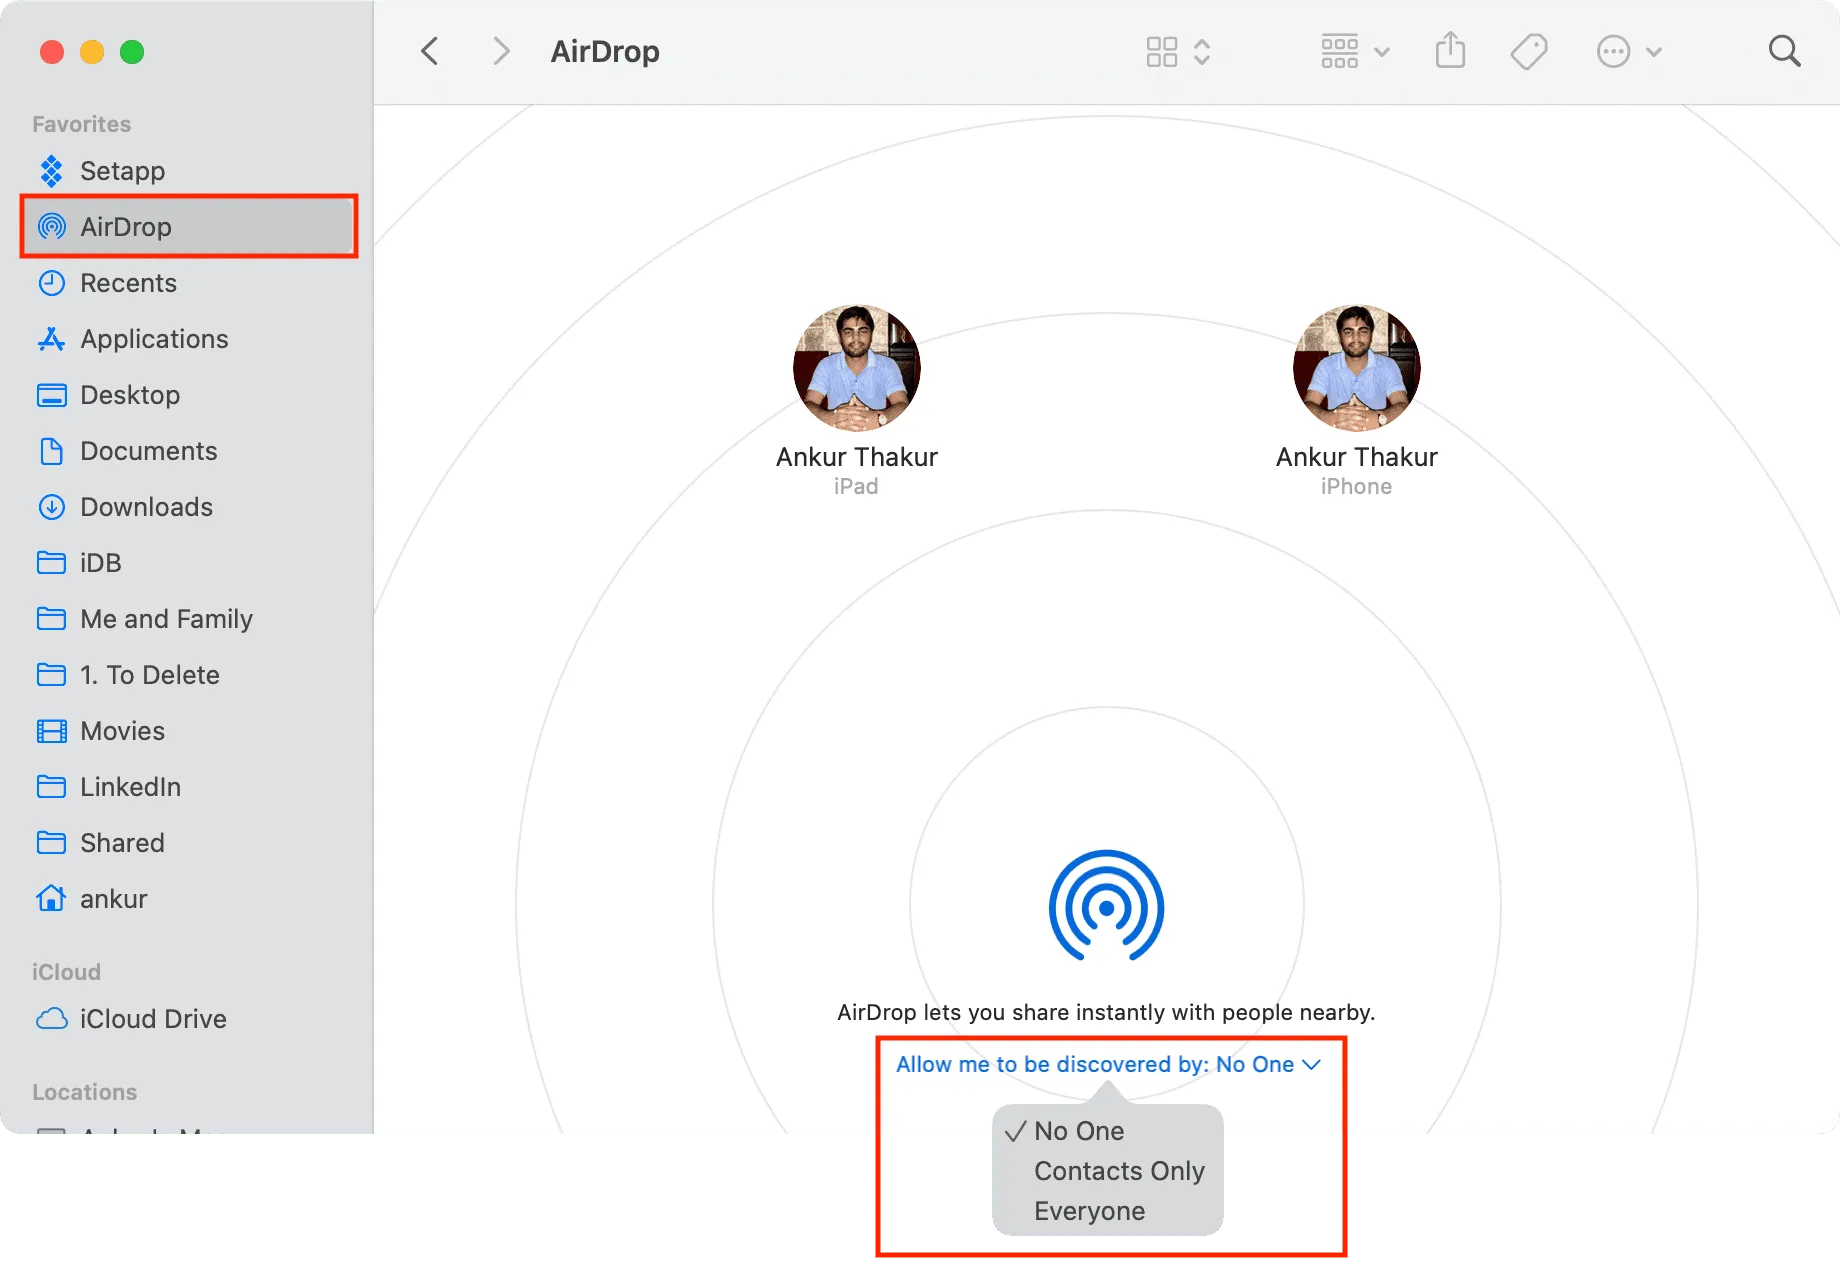Click the LinkedIn folder icon

pos(51,787)
